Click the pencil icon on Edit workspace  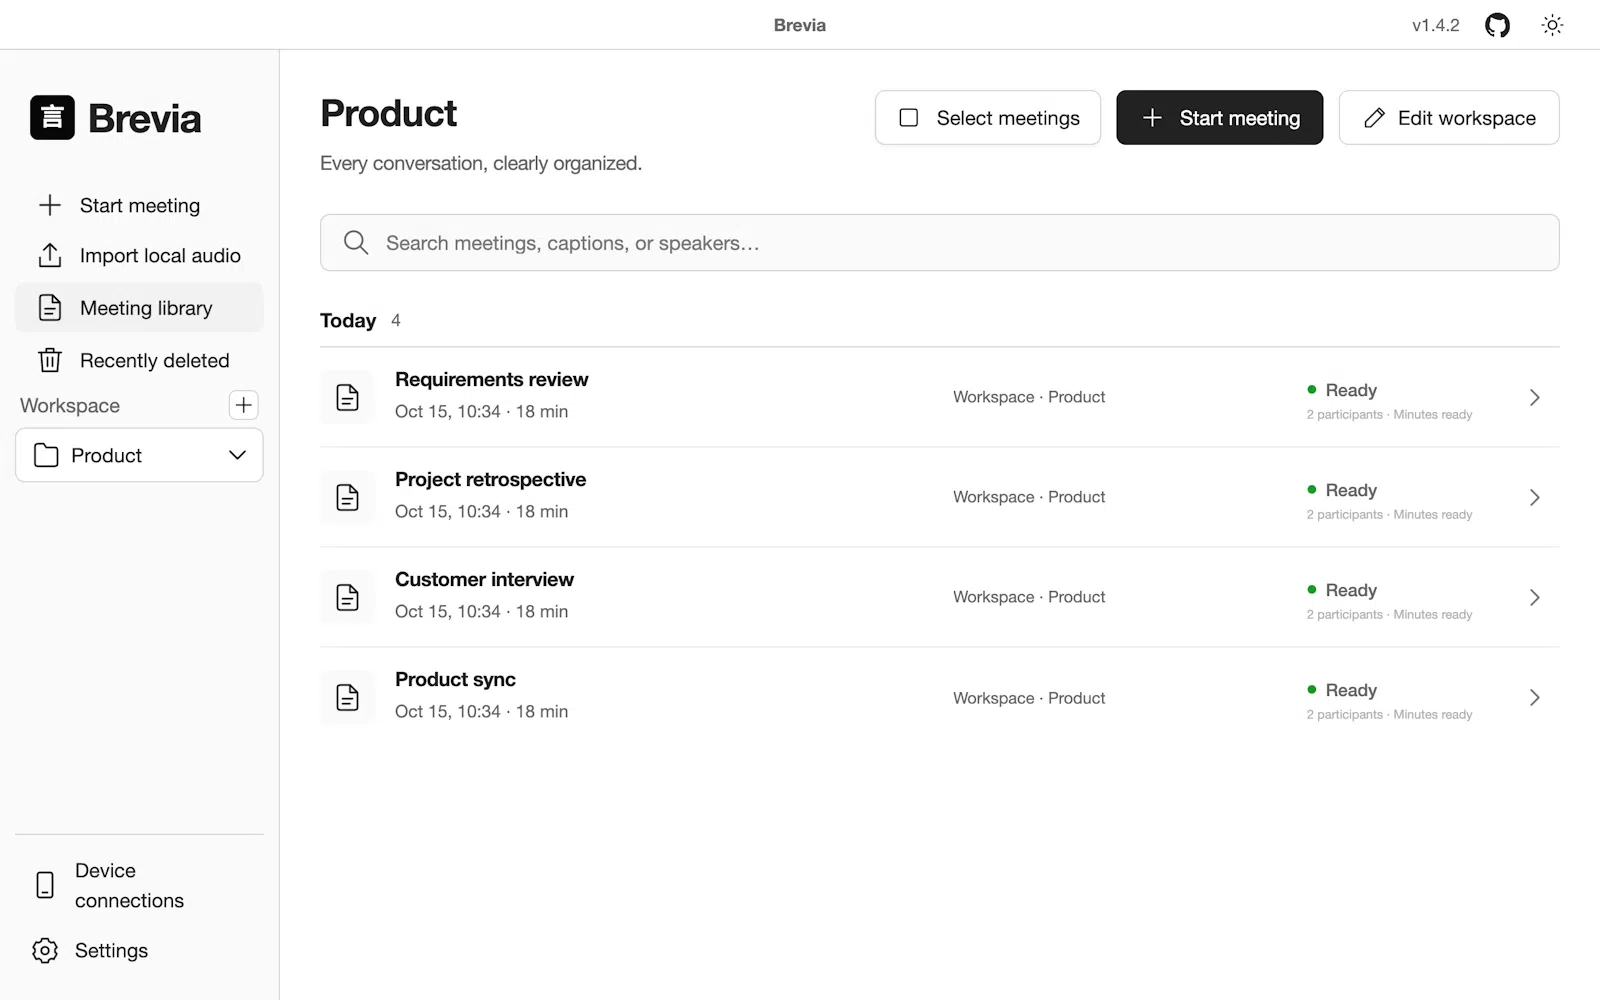click(1375, 118)
